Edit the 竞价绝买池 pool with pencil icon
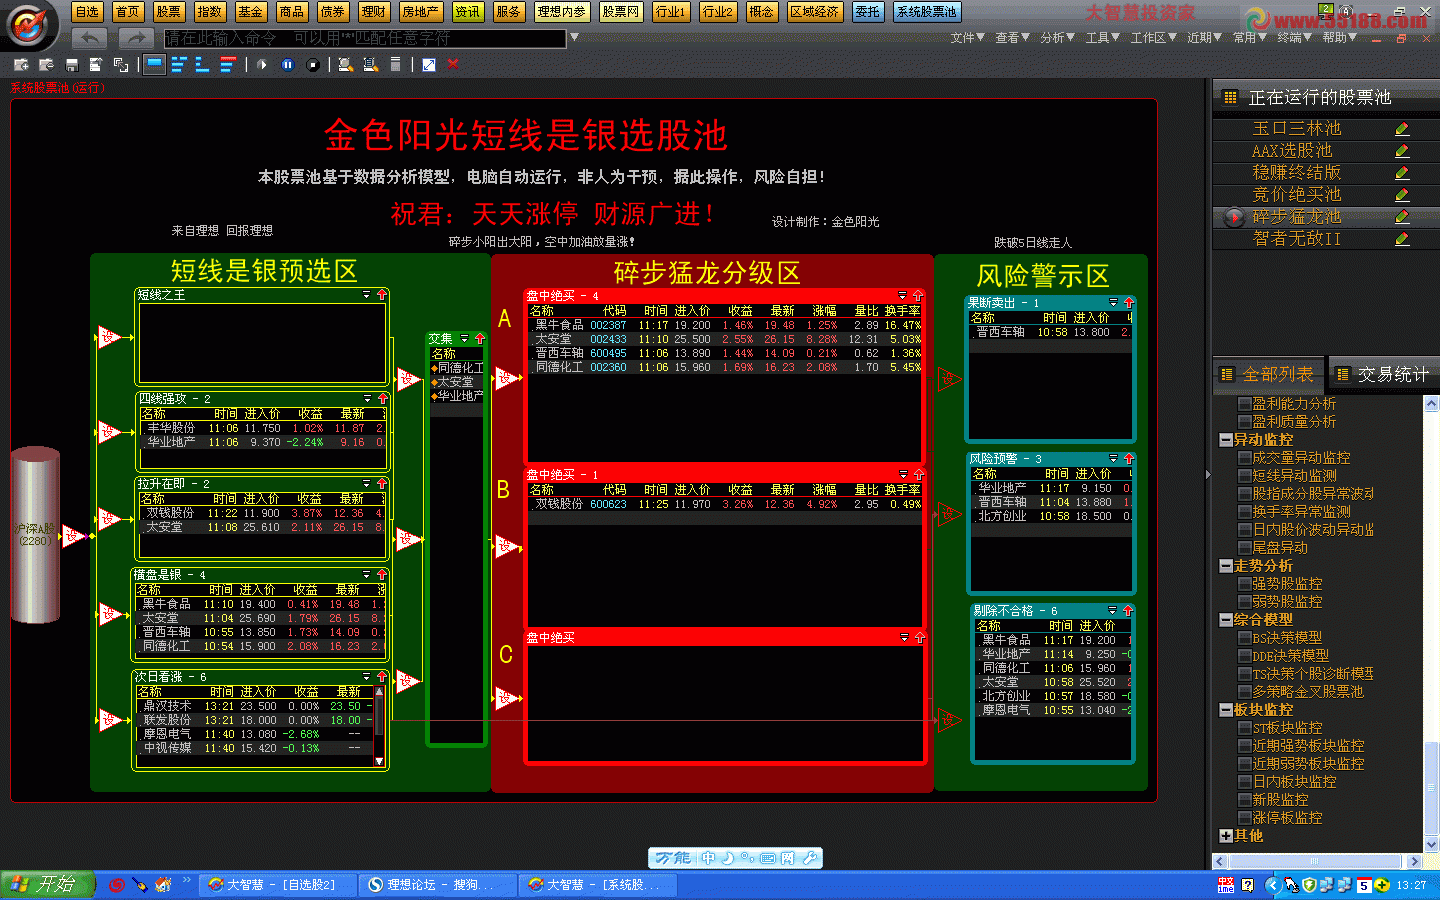This screenshot has width=1440, height=900. click(1402, 195)
